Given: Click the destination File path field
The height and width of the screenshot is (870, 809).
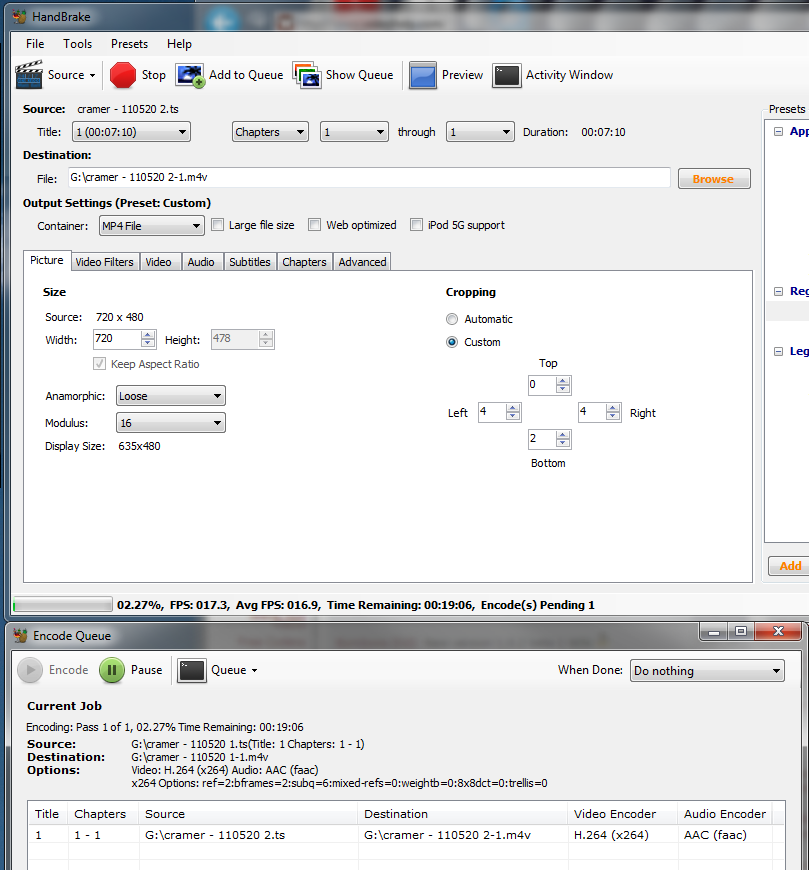Looking at the screenshot, I should tap(369, 178).
